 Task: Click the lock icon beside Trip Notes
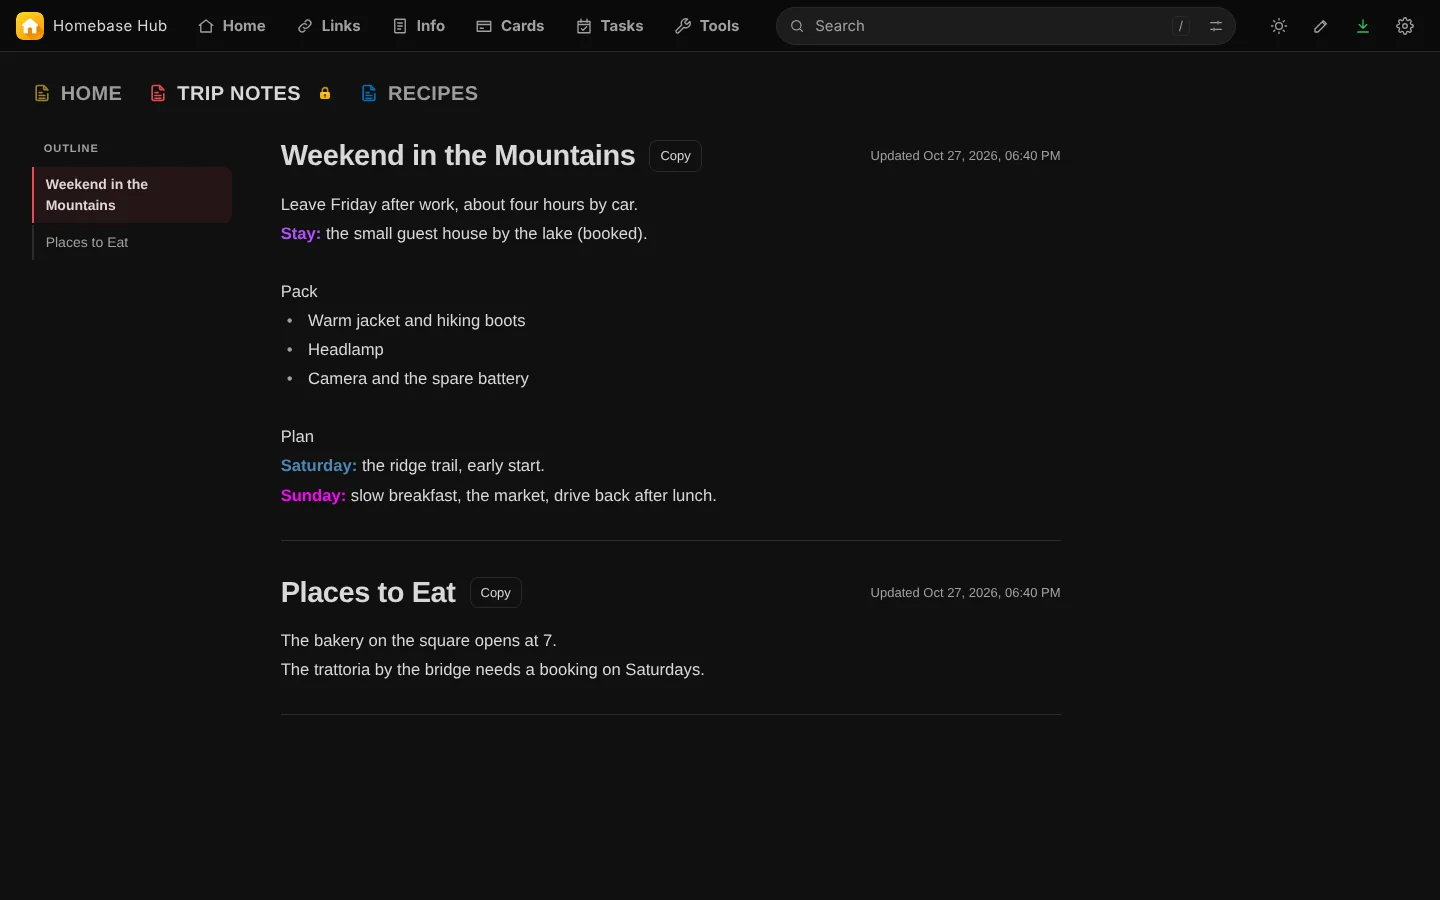pos(325,93)
